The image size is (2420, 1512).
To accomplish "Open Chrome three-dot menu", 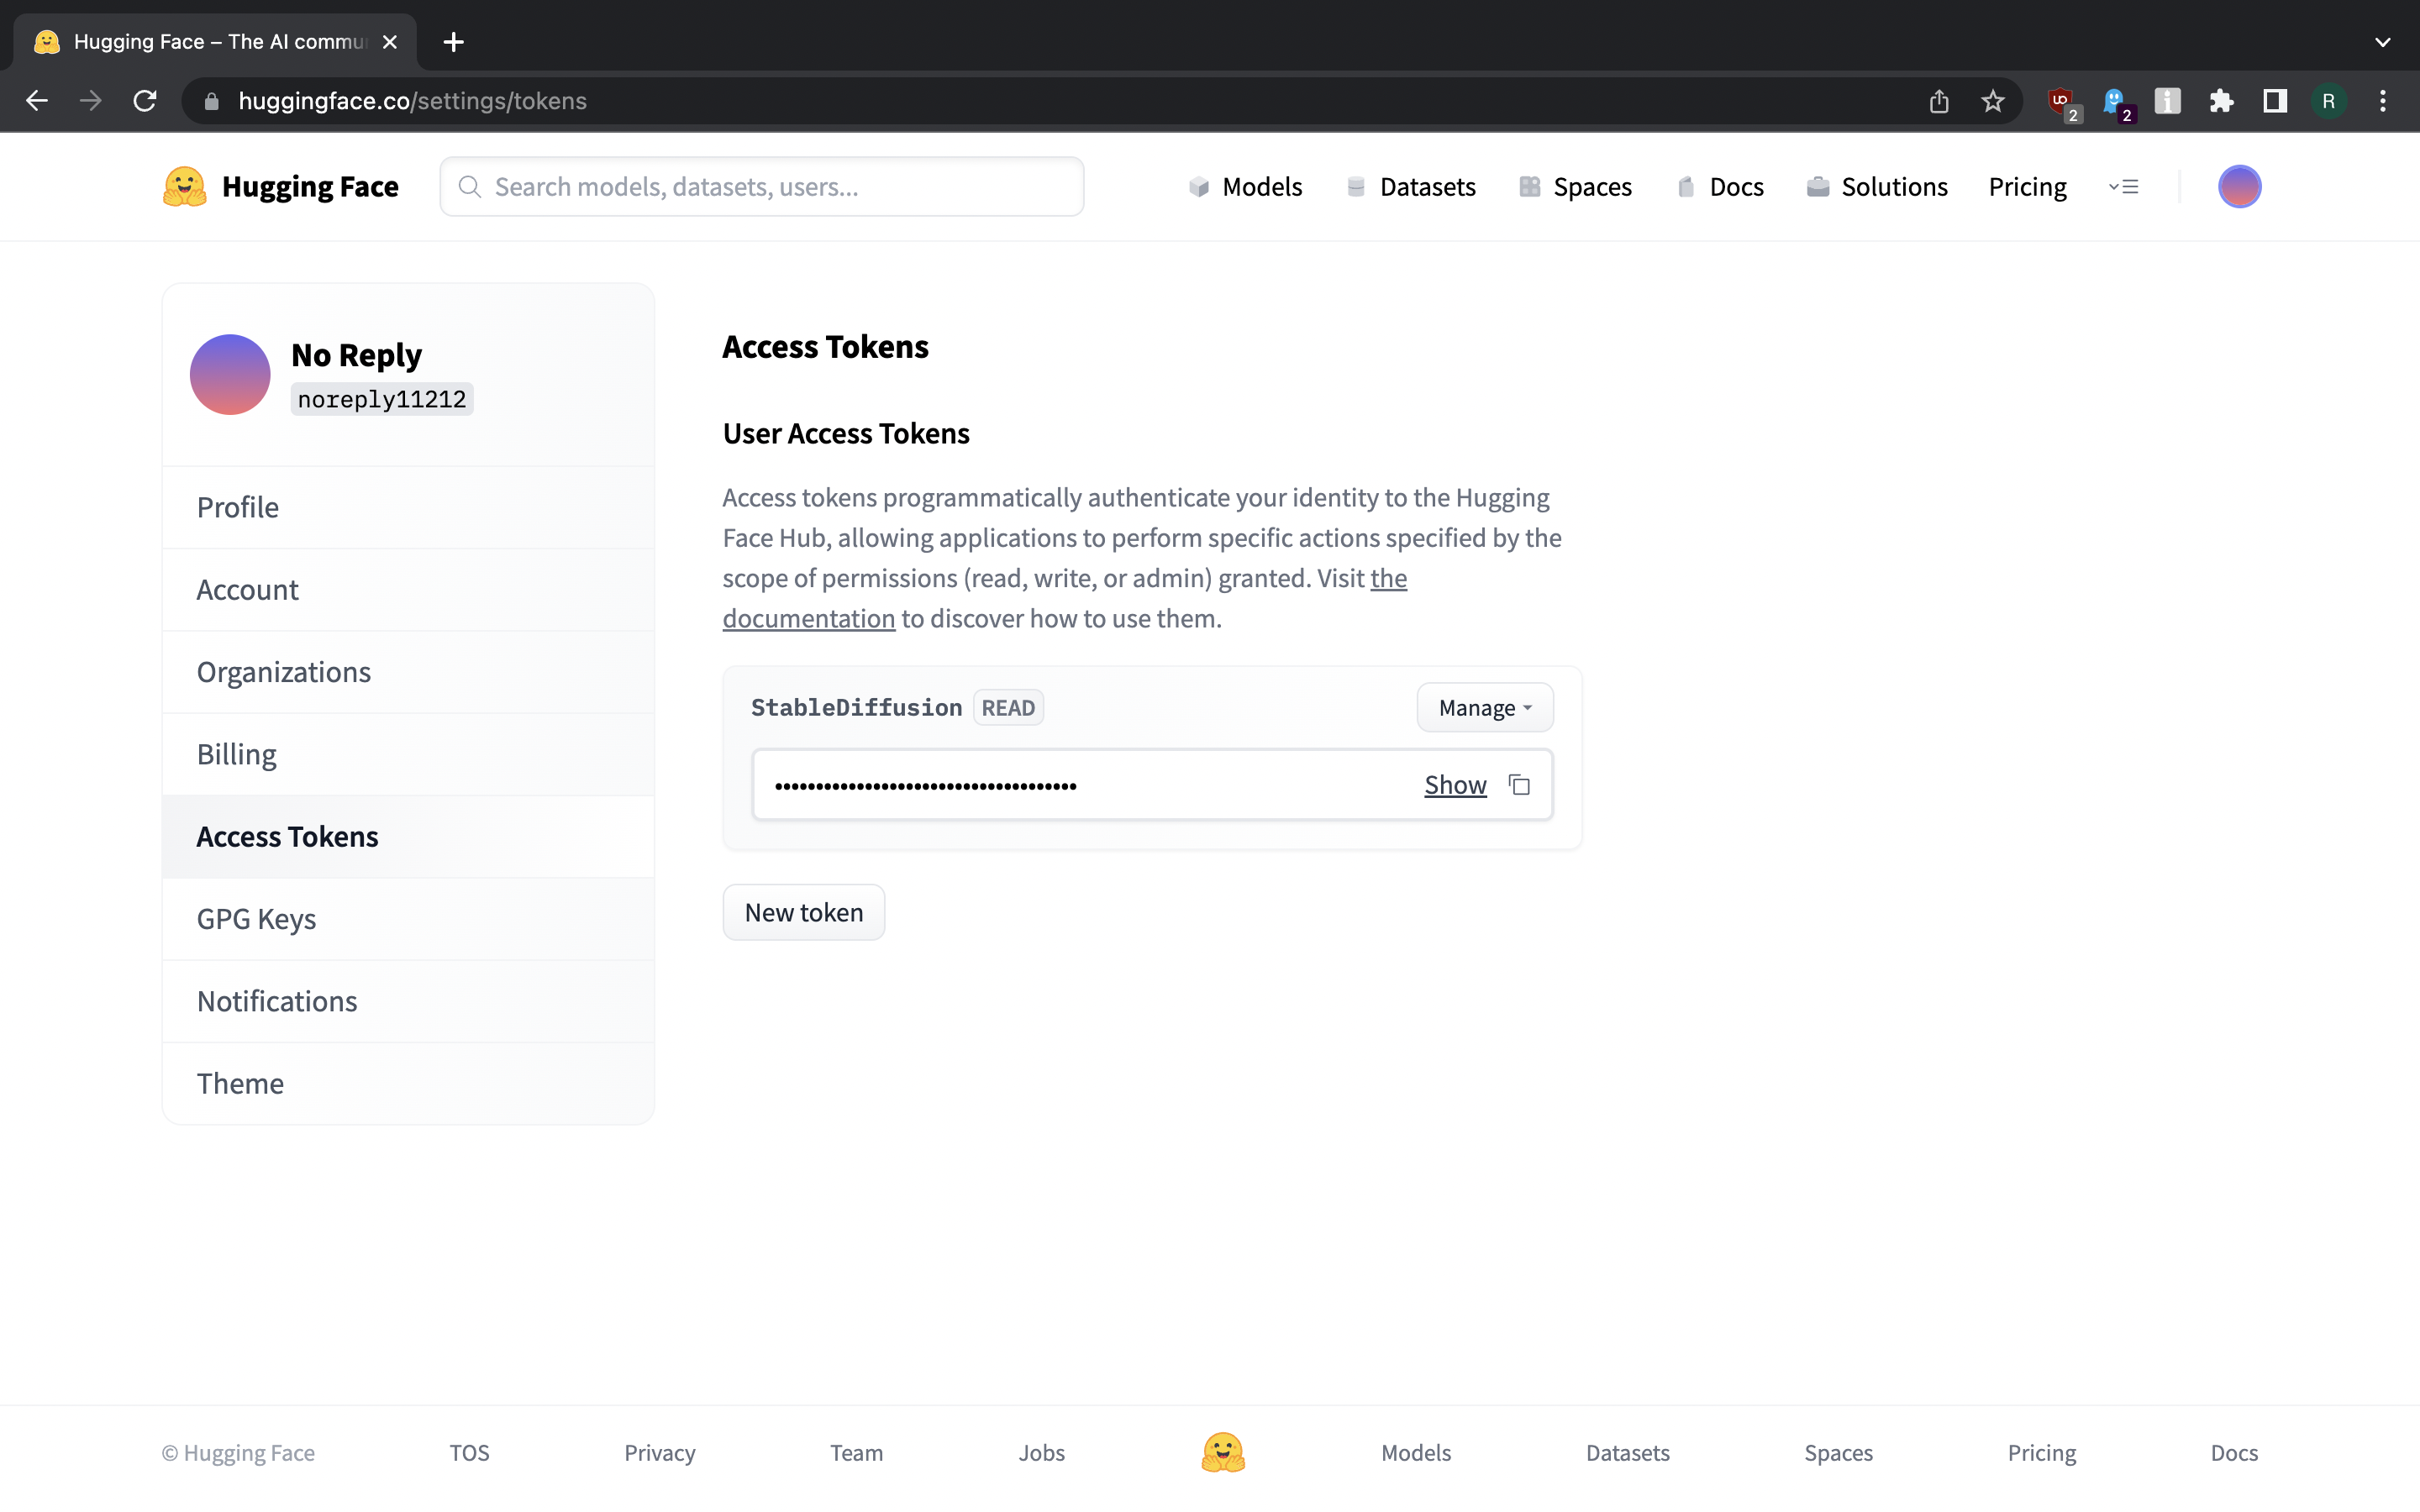I will coord(2383,101).
